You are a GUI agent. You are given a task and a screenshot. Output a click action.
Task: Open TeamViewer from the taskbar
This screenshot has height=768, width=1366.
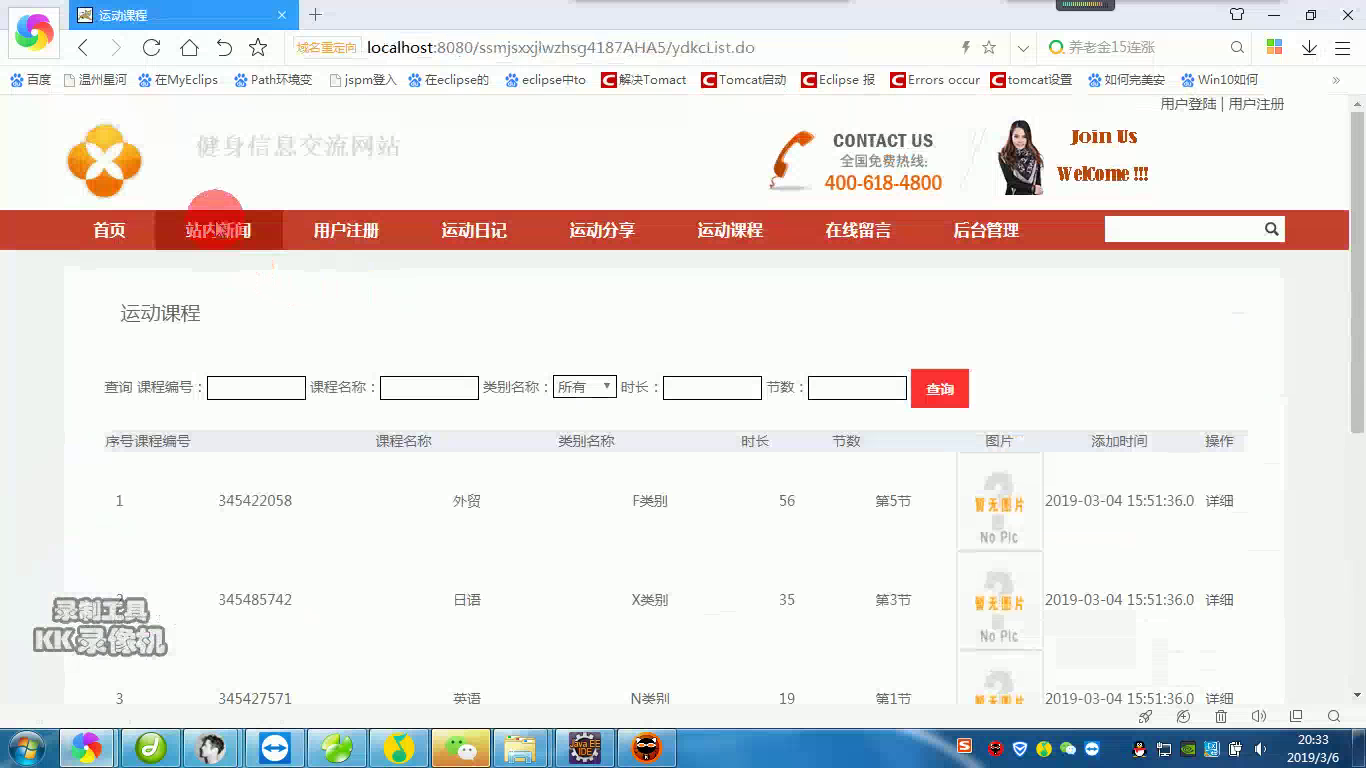point(273,748)
